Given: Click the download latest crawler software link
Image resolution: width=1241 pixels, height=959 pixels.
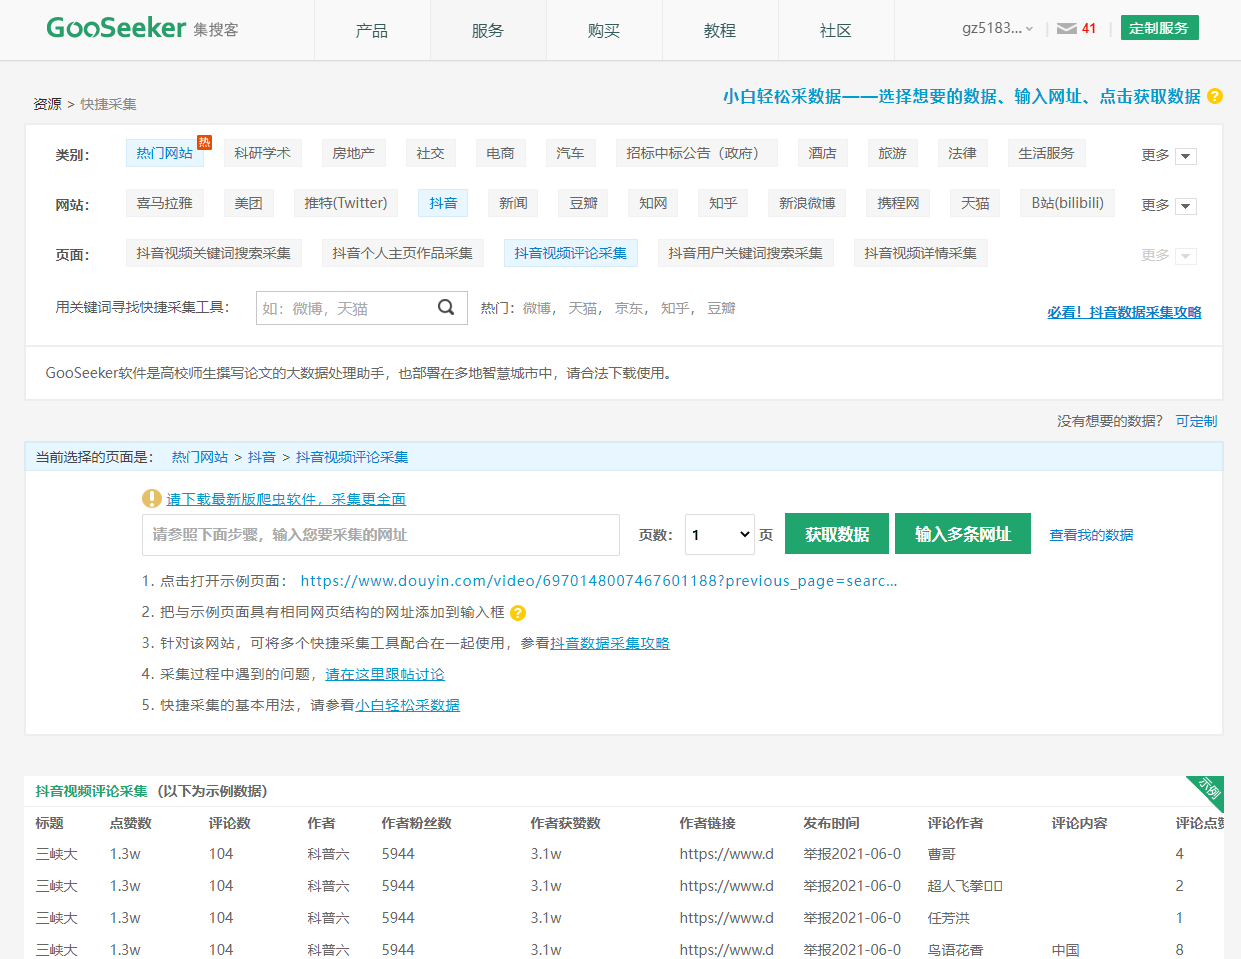Looking at the screenshot, I should click(x=286, y=499).
